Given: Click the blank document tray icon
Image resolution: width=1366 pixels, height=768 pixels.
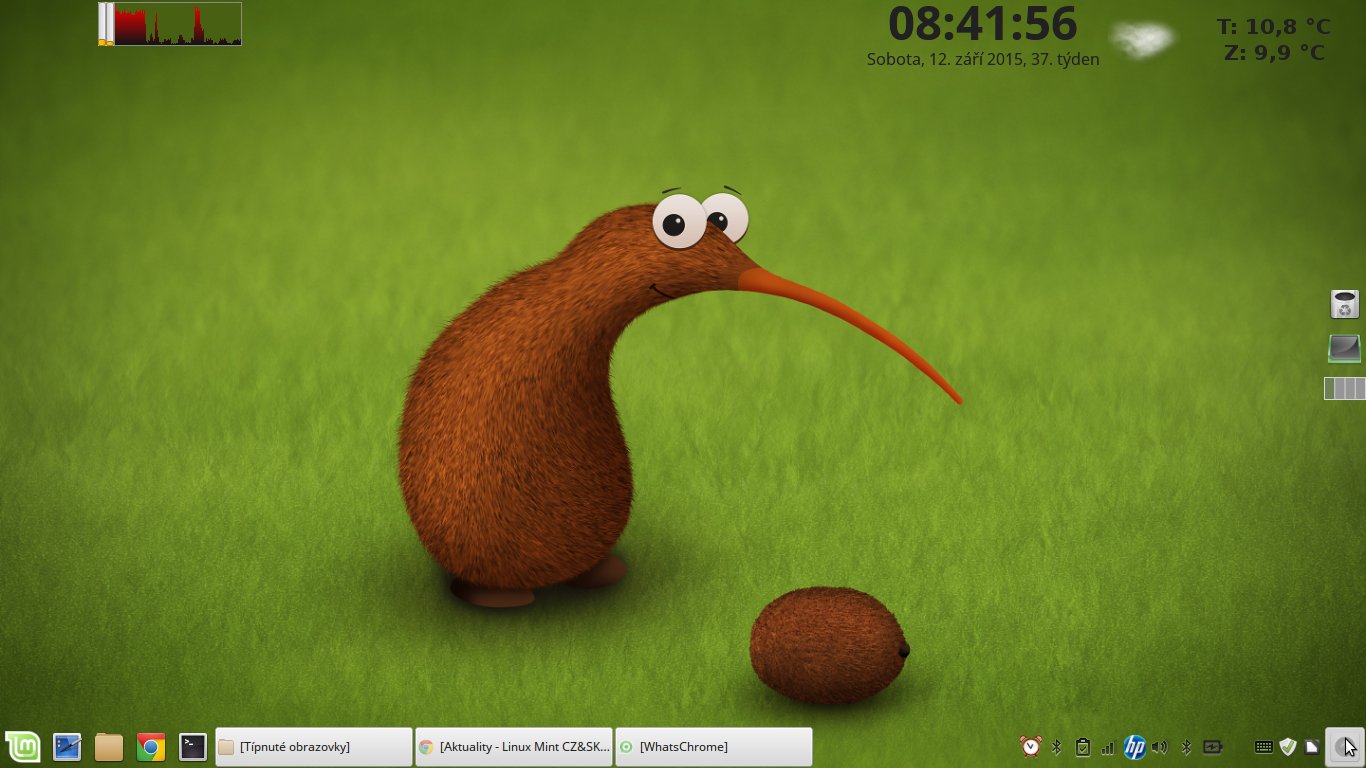Looking at the screenshot, I should [x=1311, y=747].
